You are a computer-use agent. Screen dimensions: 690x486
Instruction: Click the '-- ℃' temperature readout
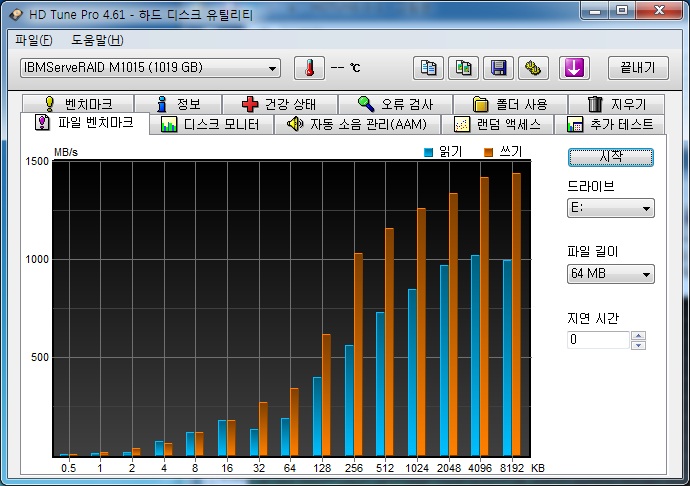click(x=345, y=68)
